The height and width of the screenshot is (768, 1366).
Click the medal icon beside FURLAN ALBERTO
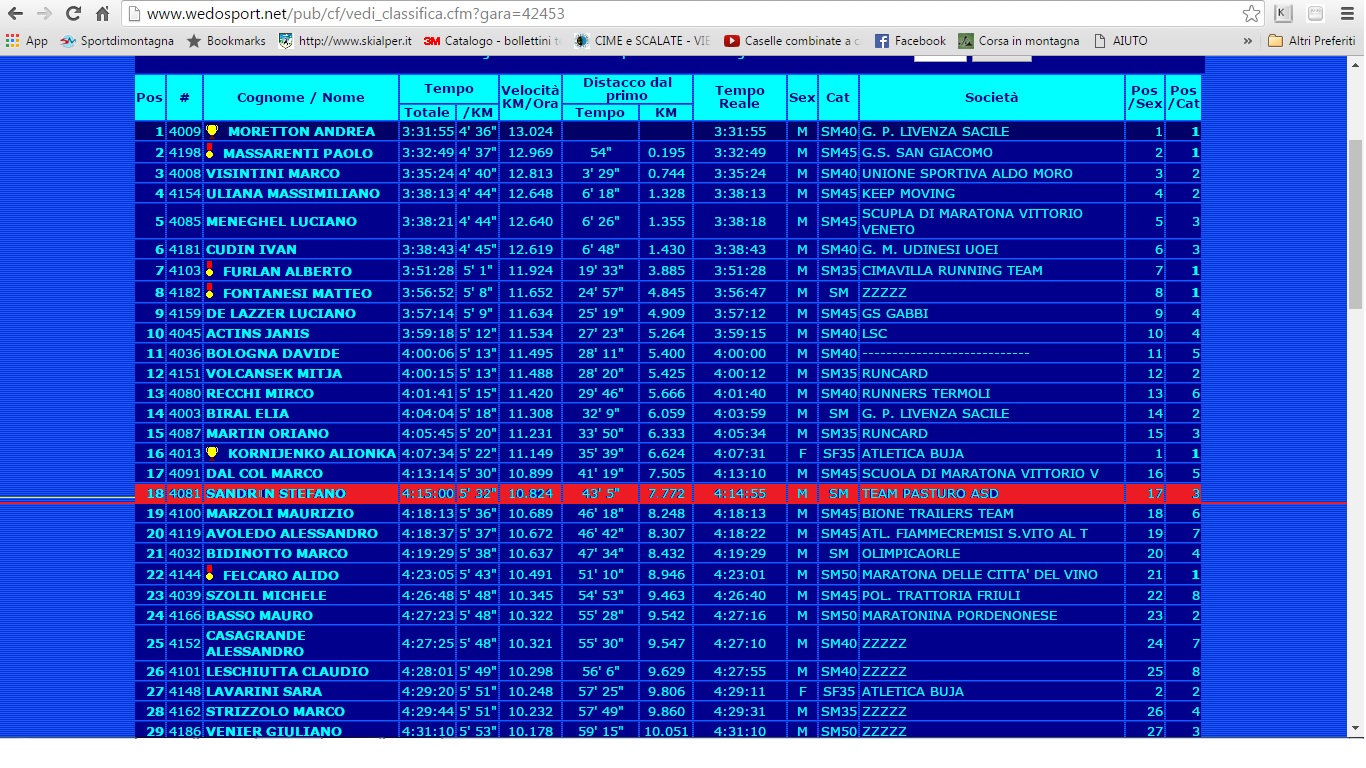click(x=210, y=269)
